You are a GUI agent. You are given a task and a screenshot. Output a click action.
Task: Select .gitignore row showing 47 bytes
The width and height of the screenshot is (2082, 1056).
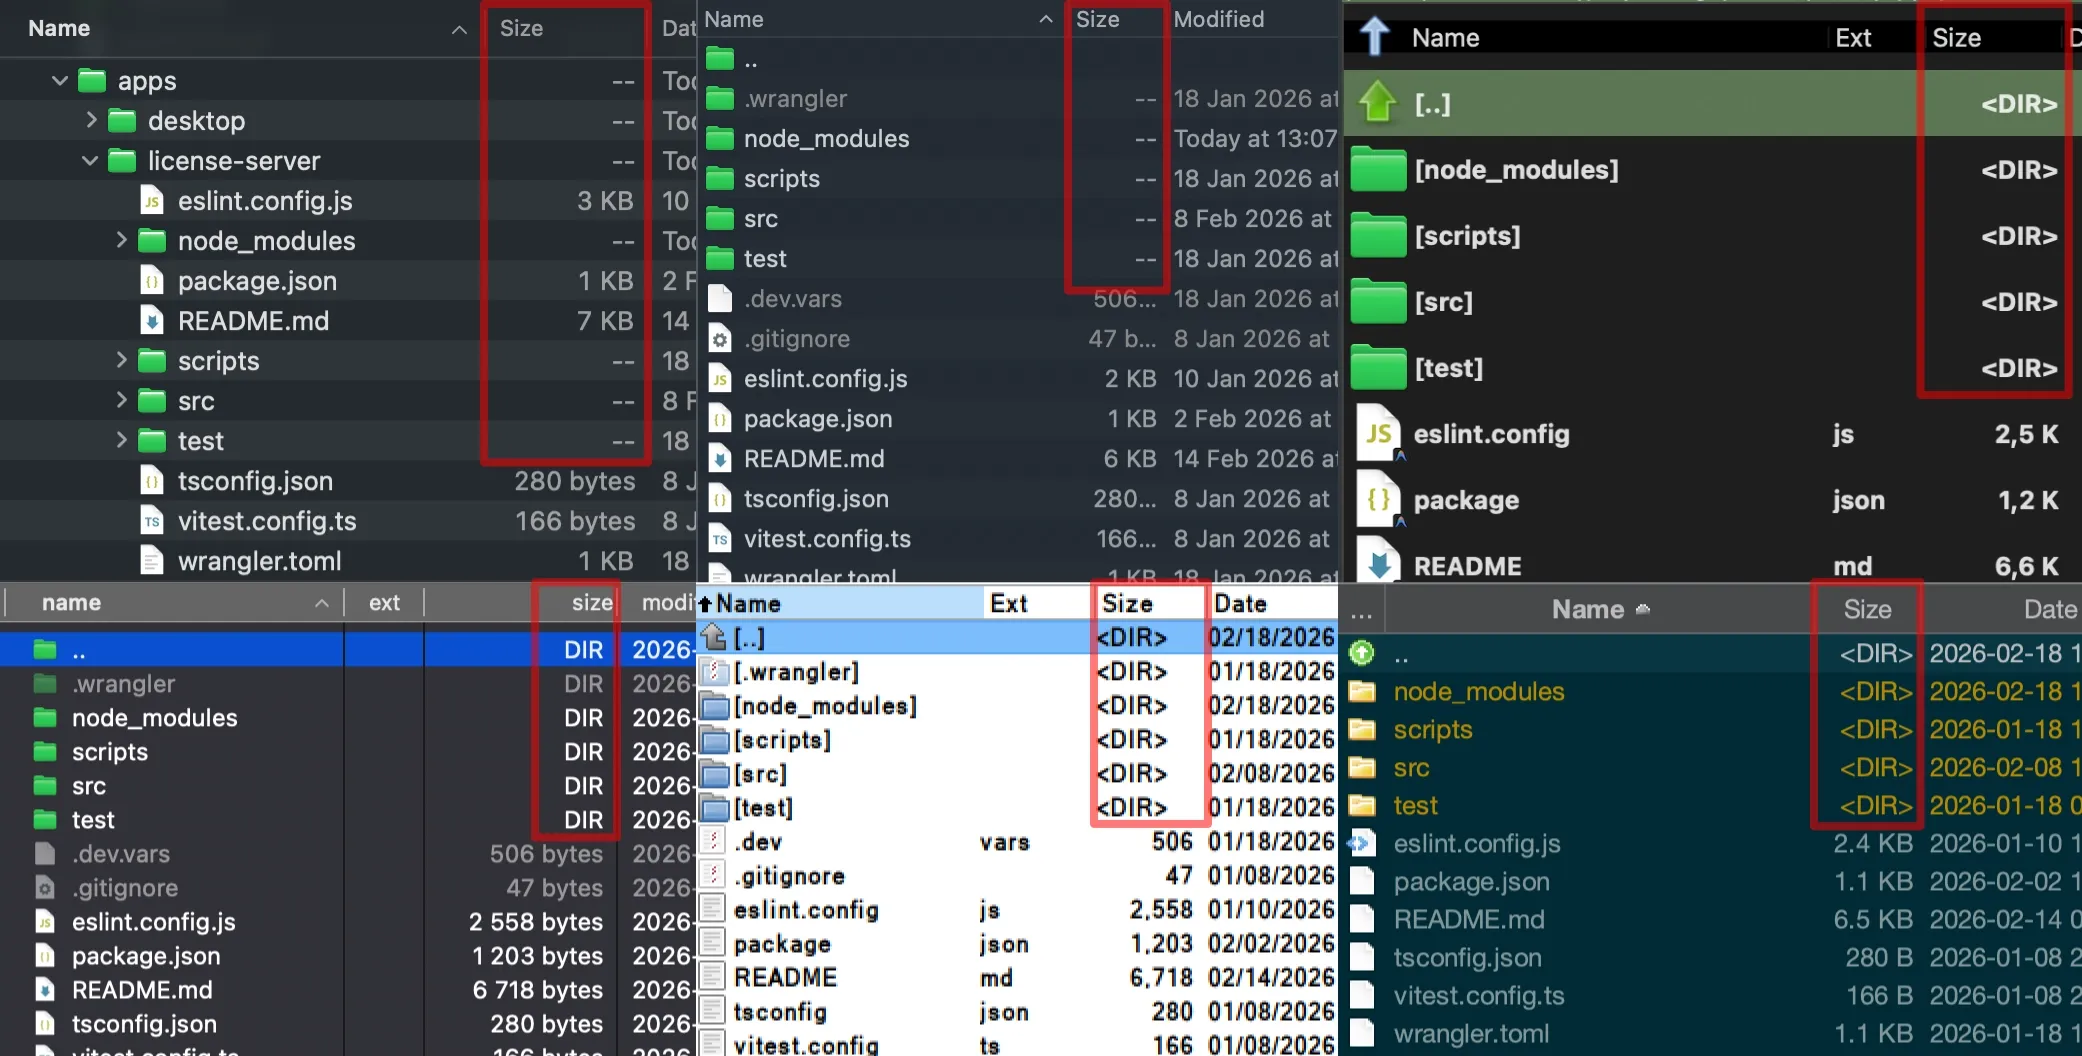pos(348,888)
